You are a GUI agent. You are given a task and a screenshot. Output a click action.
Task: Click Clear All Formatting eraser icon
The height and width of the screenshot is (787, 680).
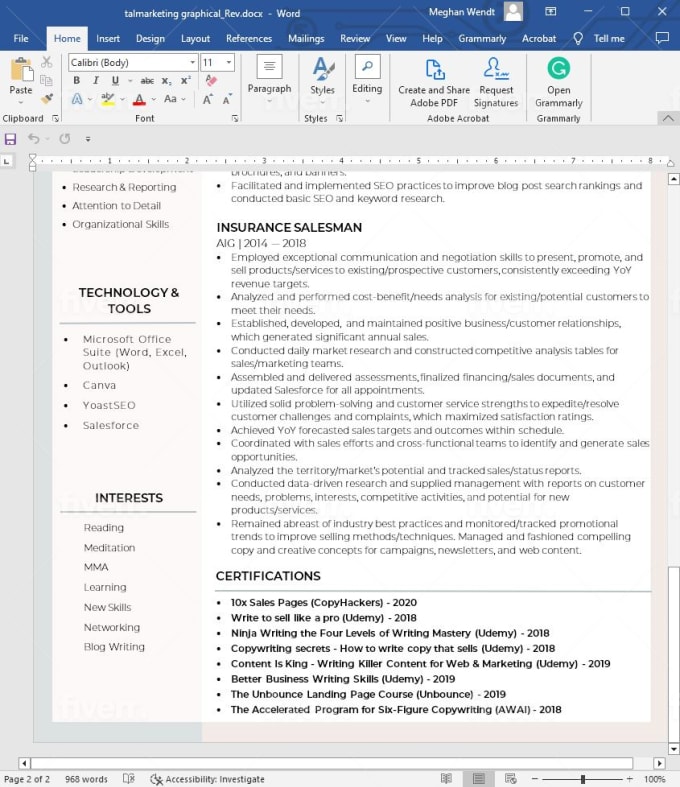coord(211,80)
